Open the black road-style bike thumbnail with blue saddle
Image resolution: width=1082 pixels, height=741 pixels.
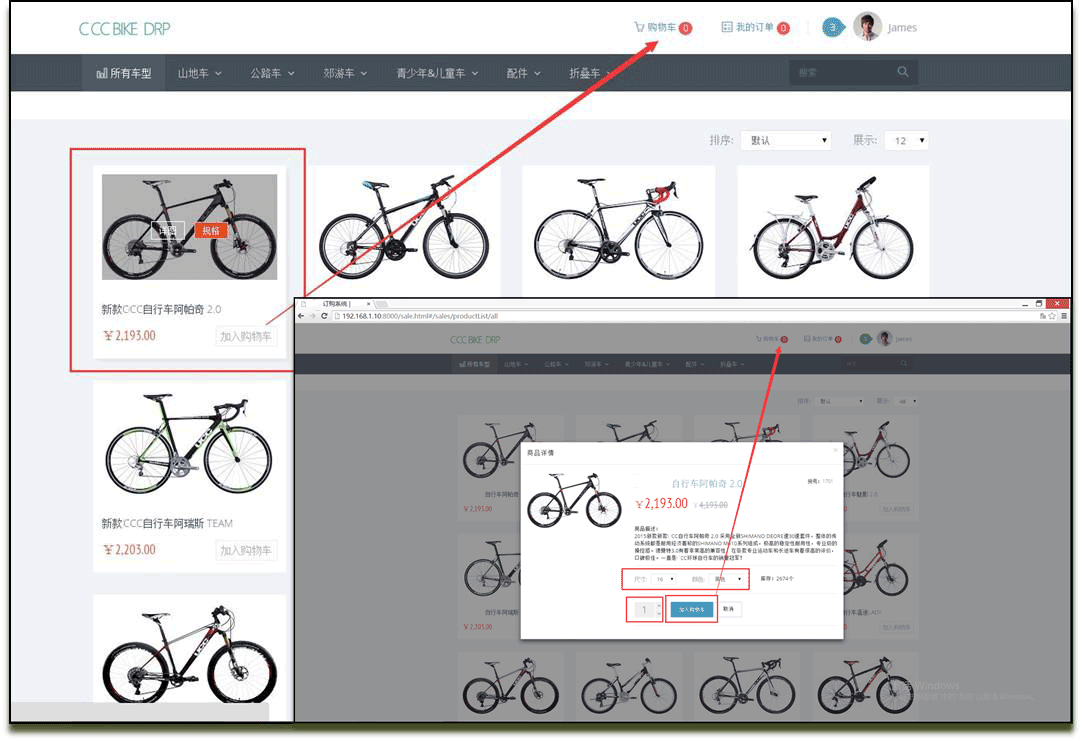pos(404,226)
